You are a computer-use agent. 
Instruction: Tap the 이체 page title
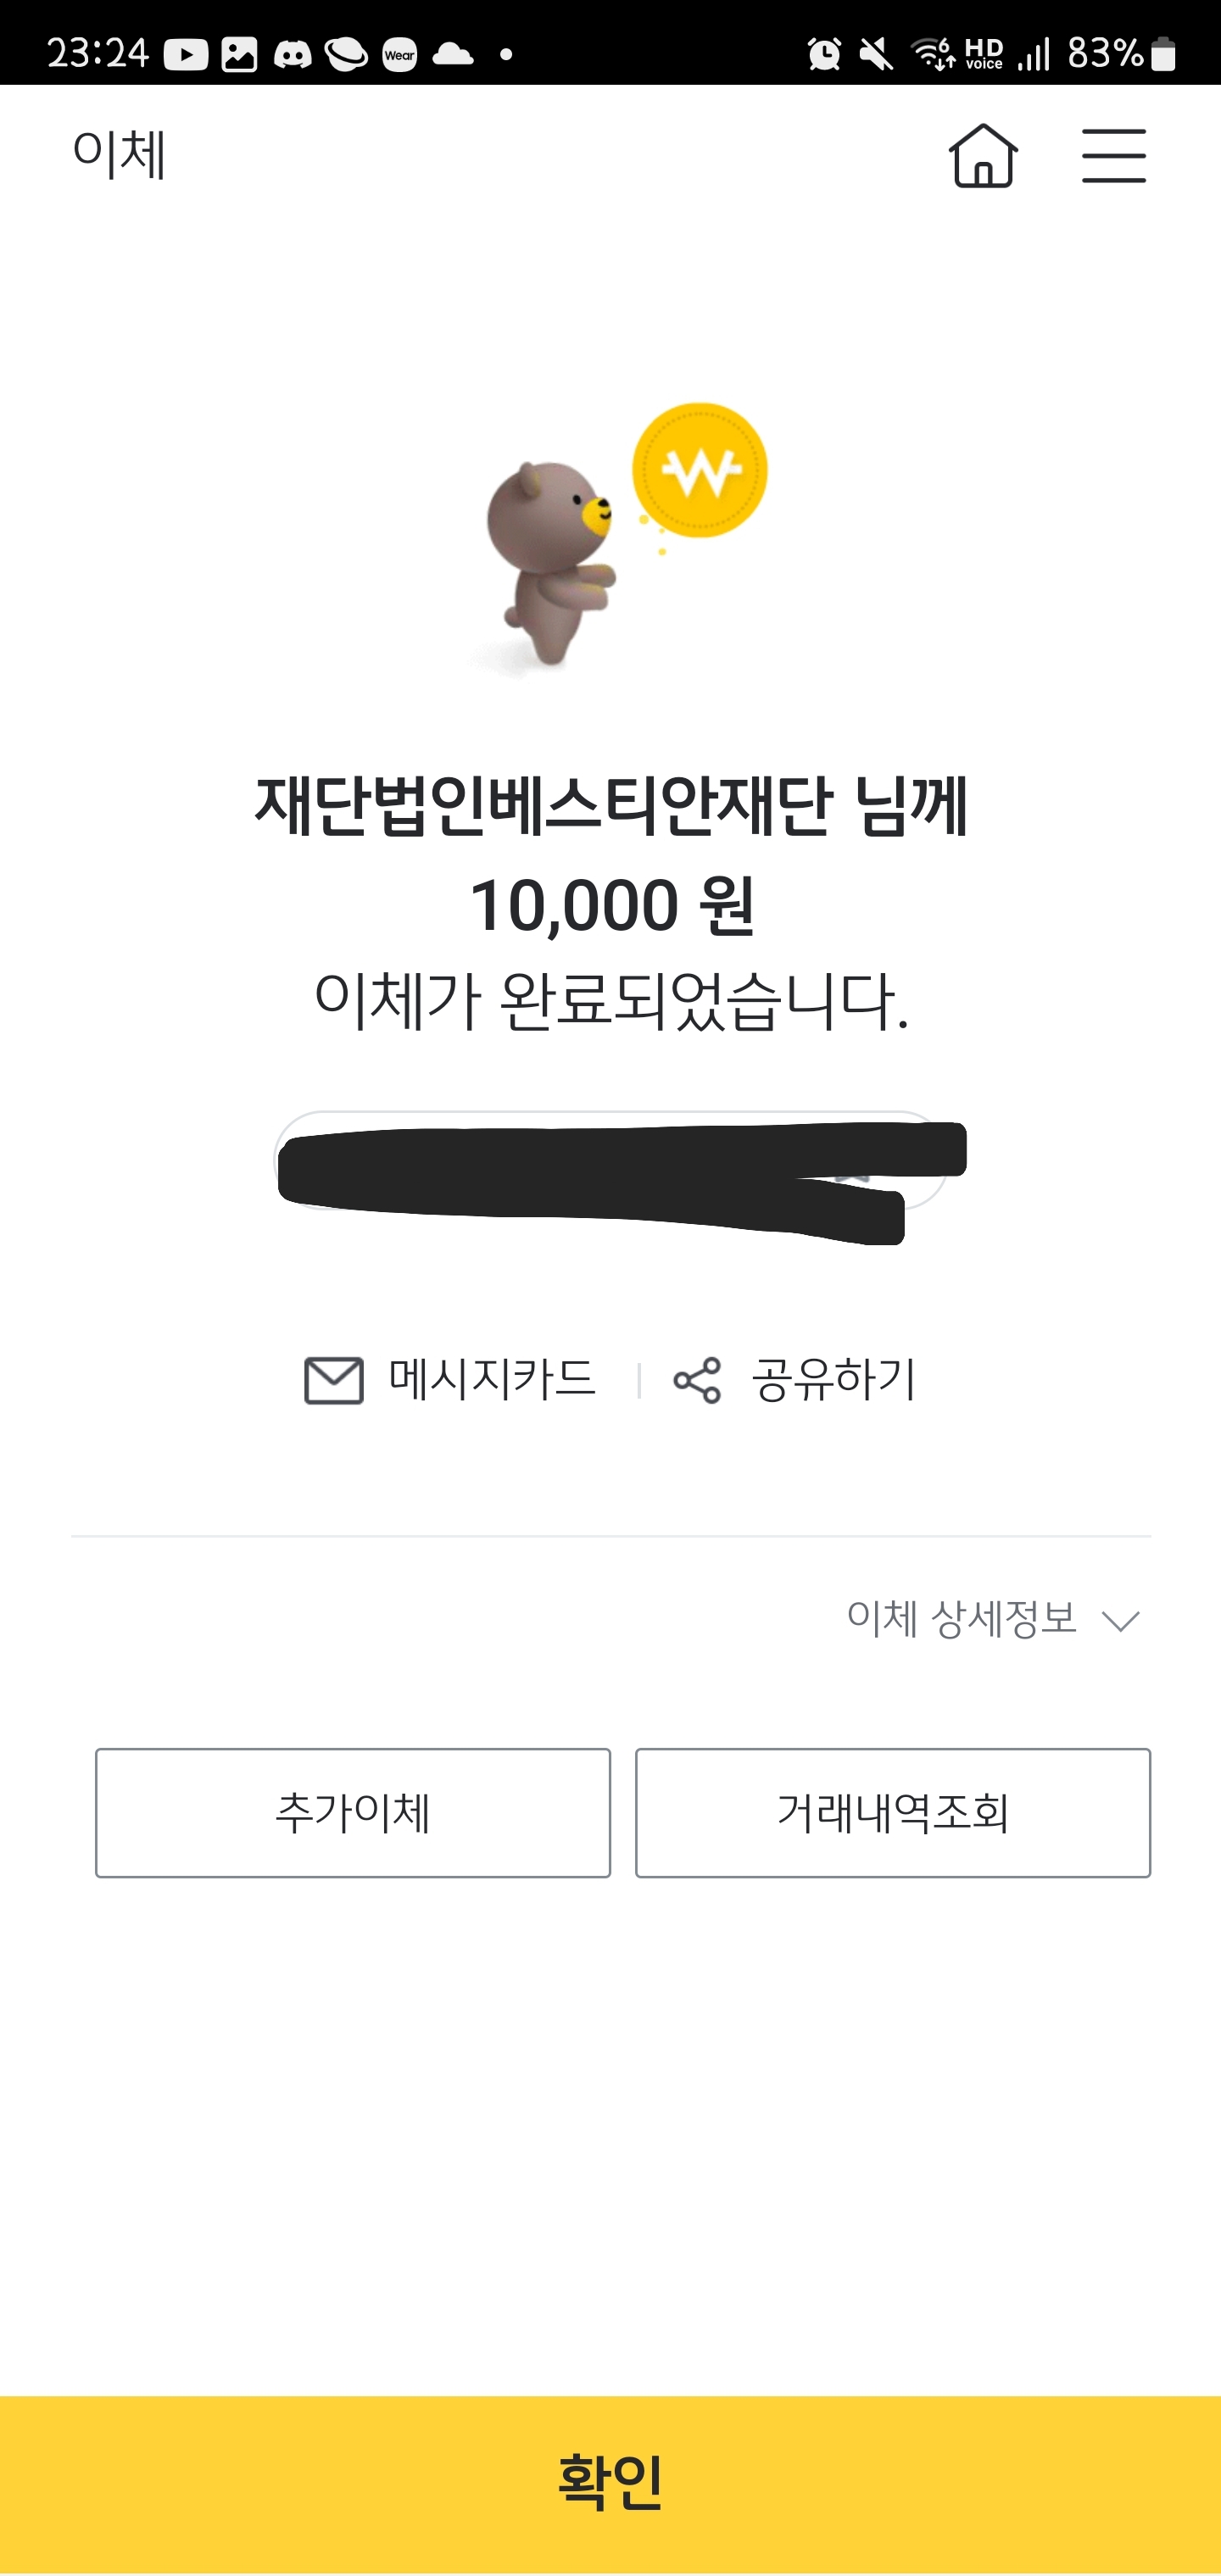point(119,155)
